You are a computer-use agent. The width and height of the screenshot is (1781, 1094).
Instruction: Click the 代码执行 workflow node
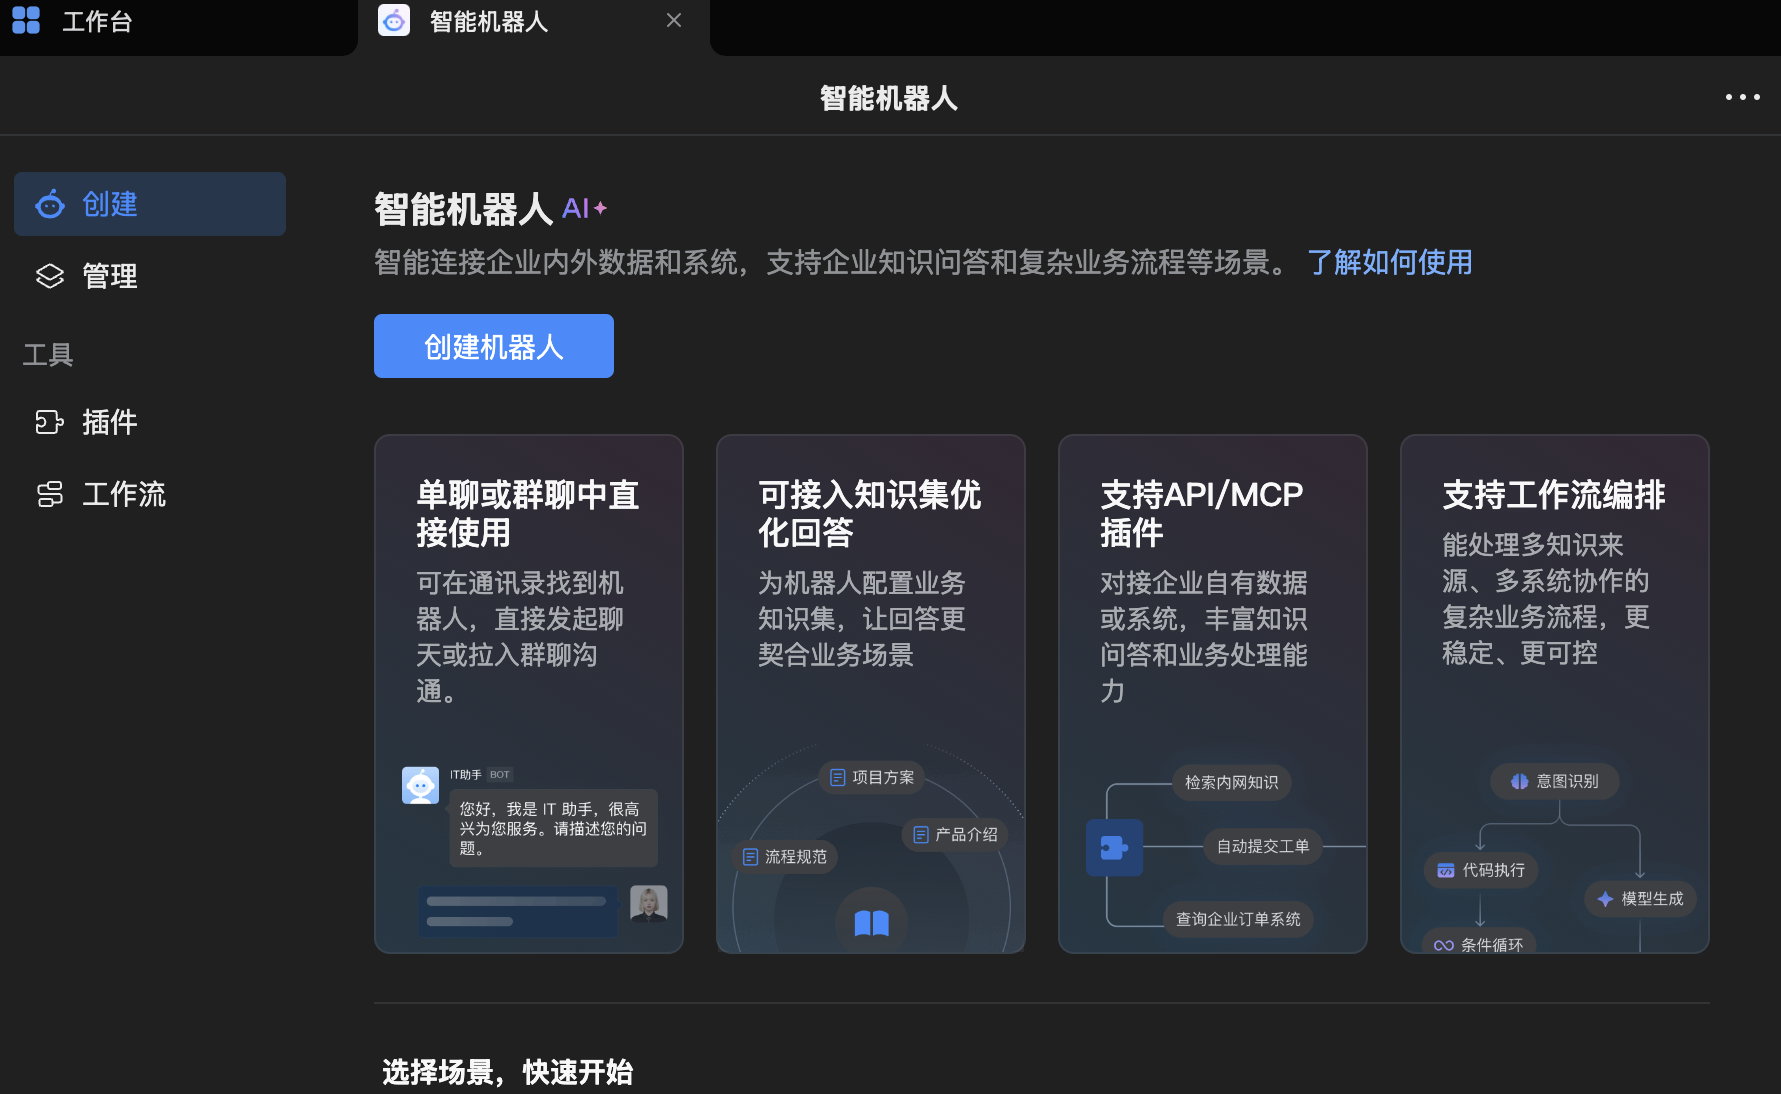click(1481, 870)
